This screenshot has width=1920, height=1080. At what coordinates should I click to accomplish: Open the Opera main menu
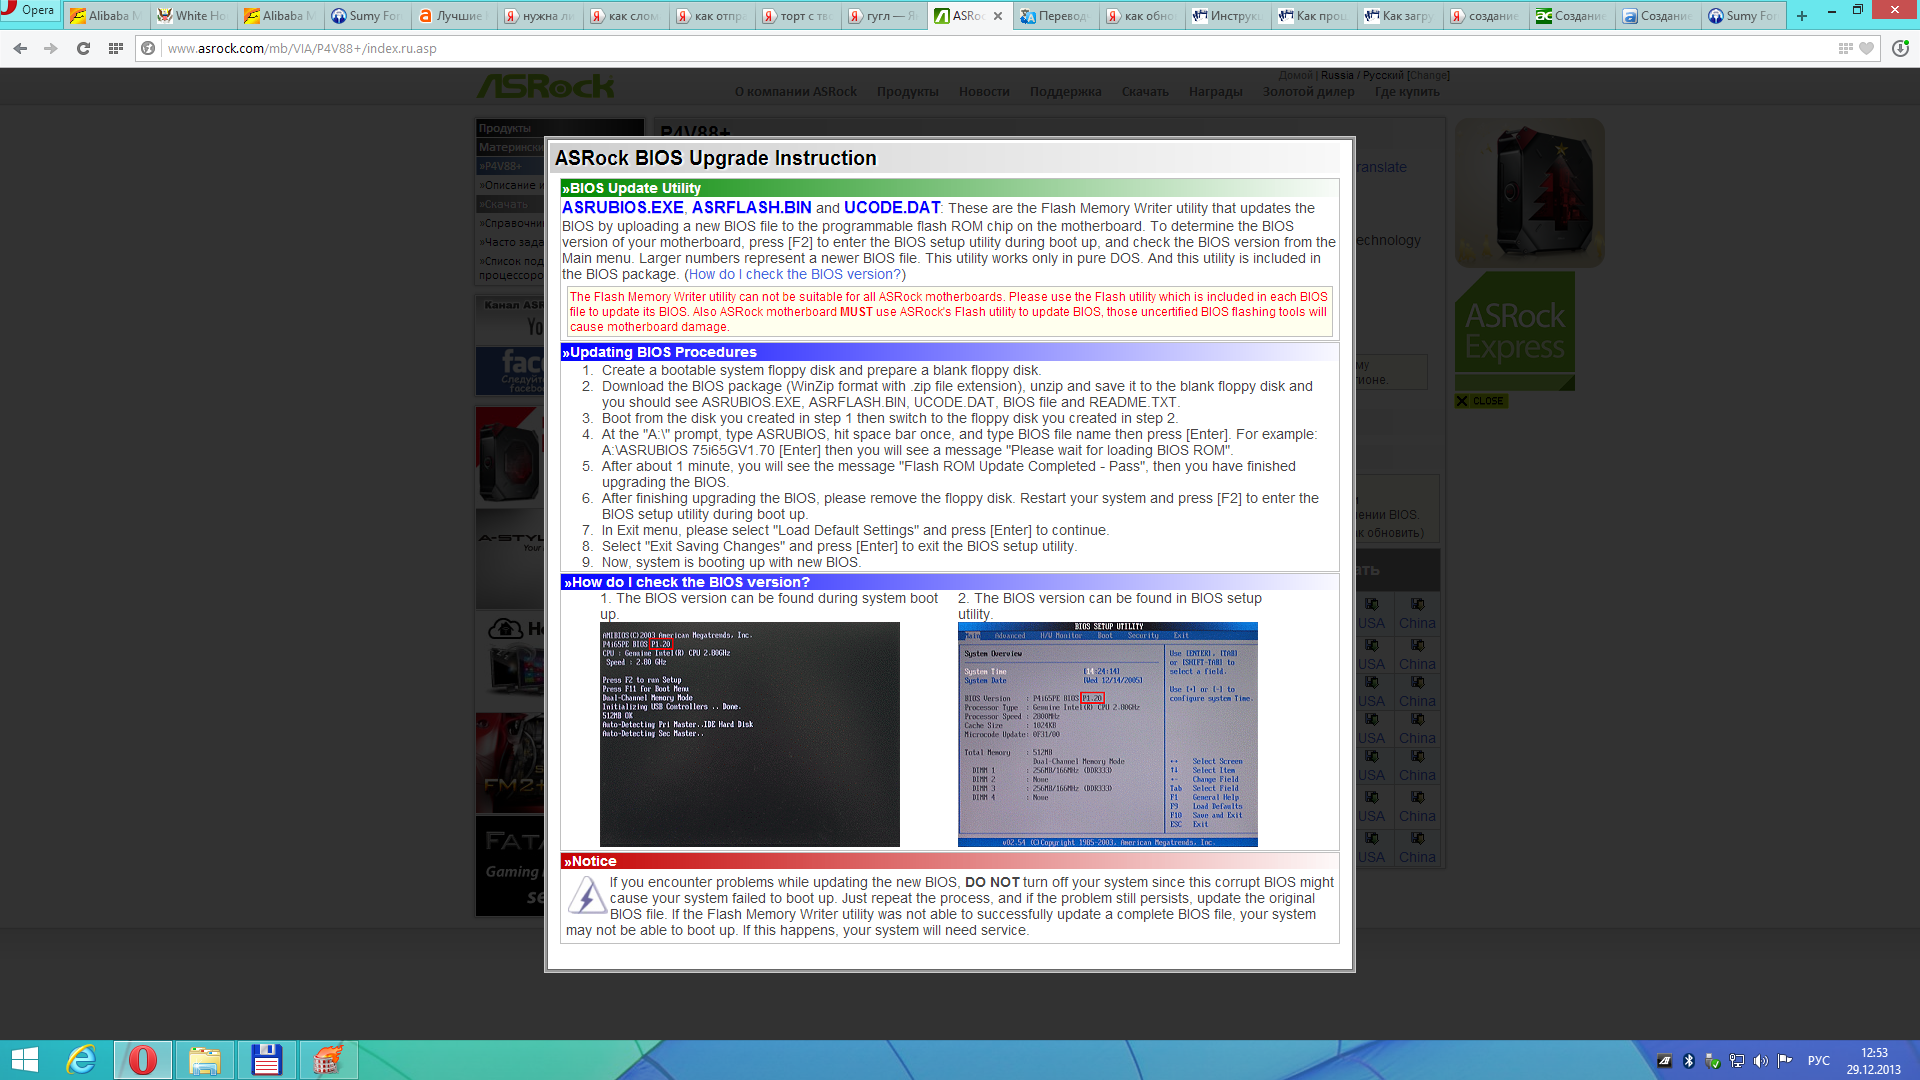(30, 11)
